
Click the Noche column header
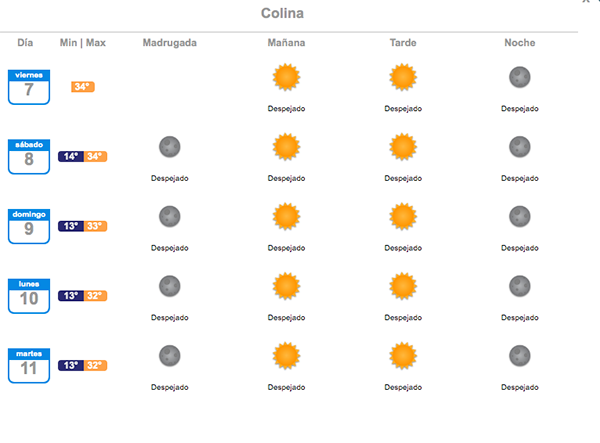(520, 43)
